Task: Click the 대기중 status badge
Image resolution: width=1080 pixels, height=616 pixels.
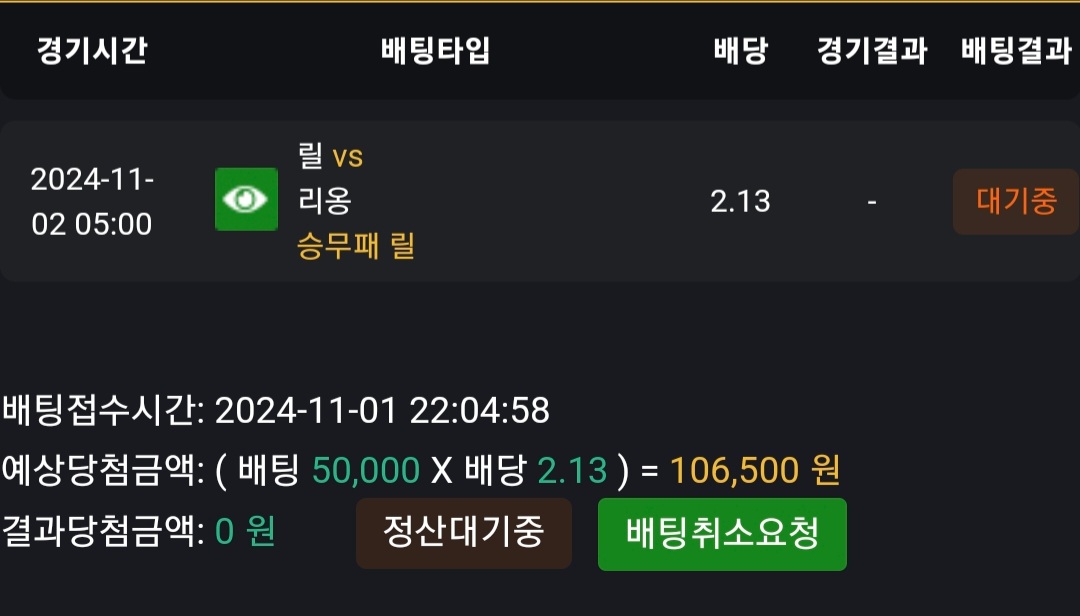Action: coord(1016,202)
